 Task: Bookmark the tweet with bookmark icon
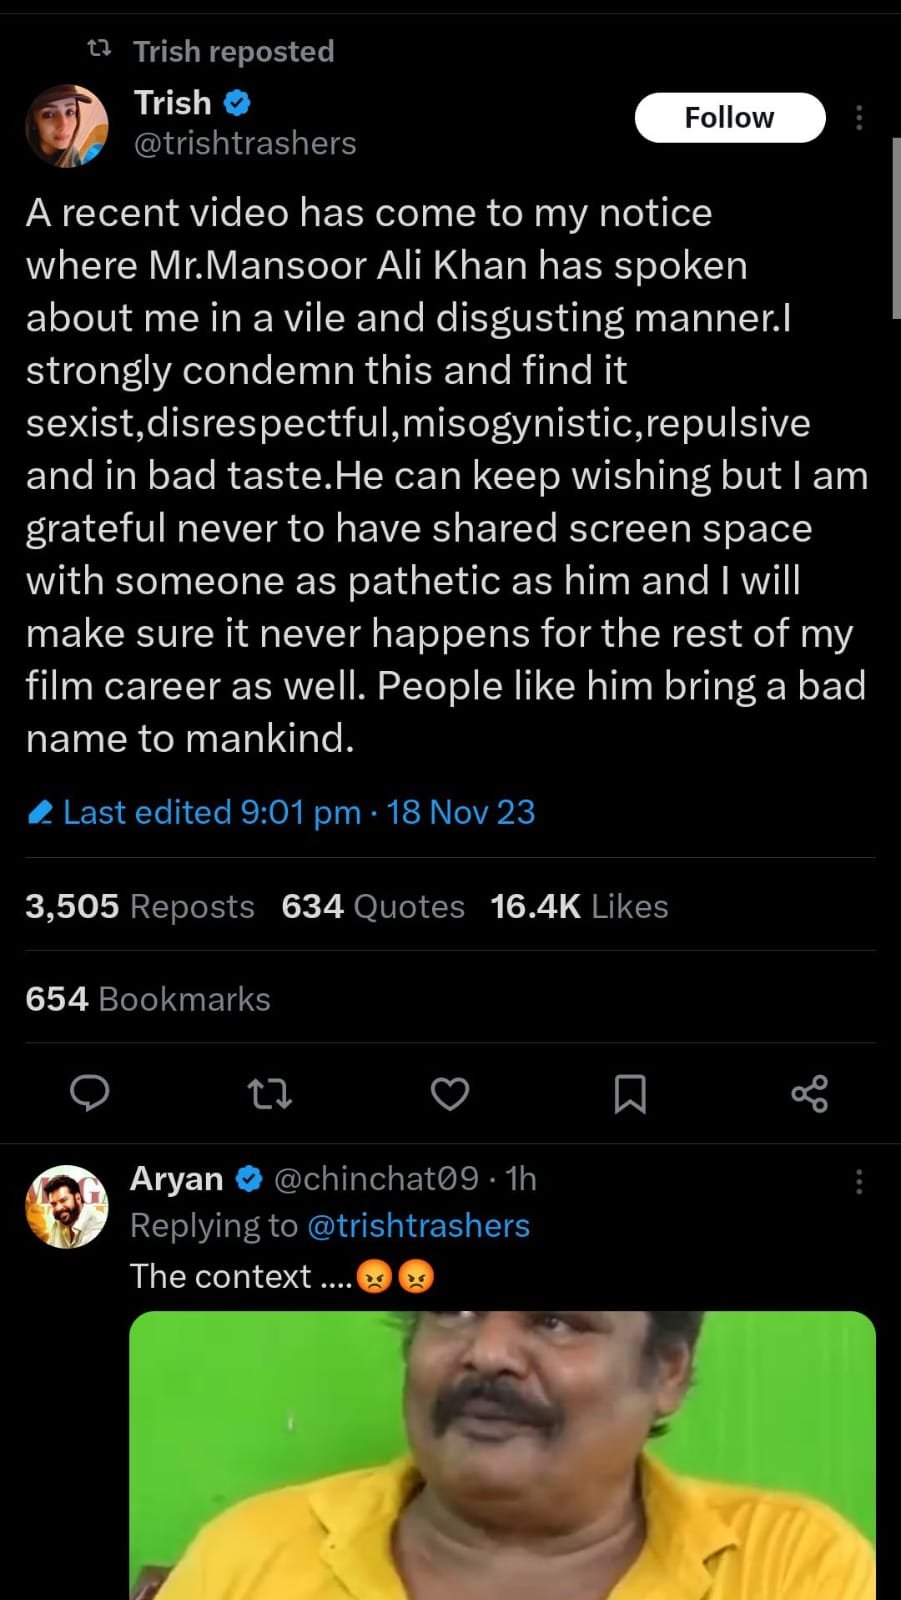click(629, 1094)
